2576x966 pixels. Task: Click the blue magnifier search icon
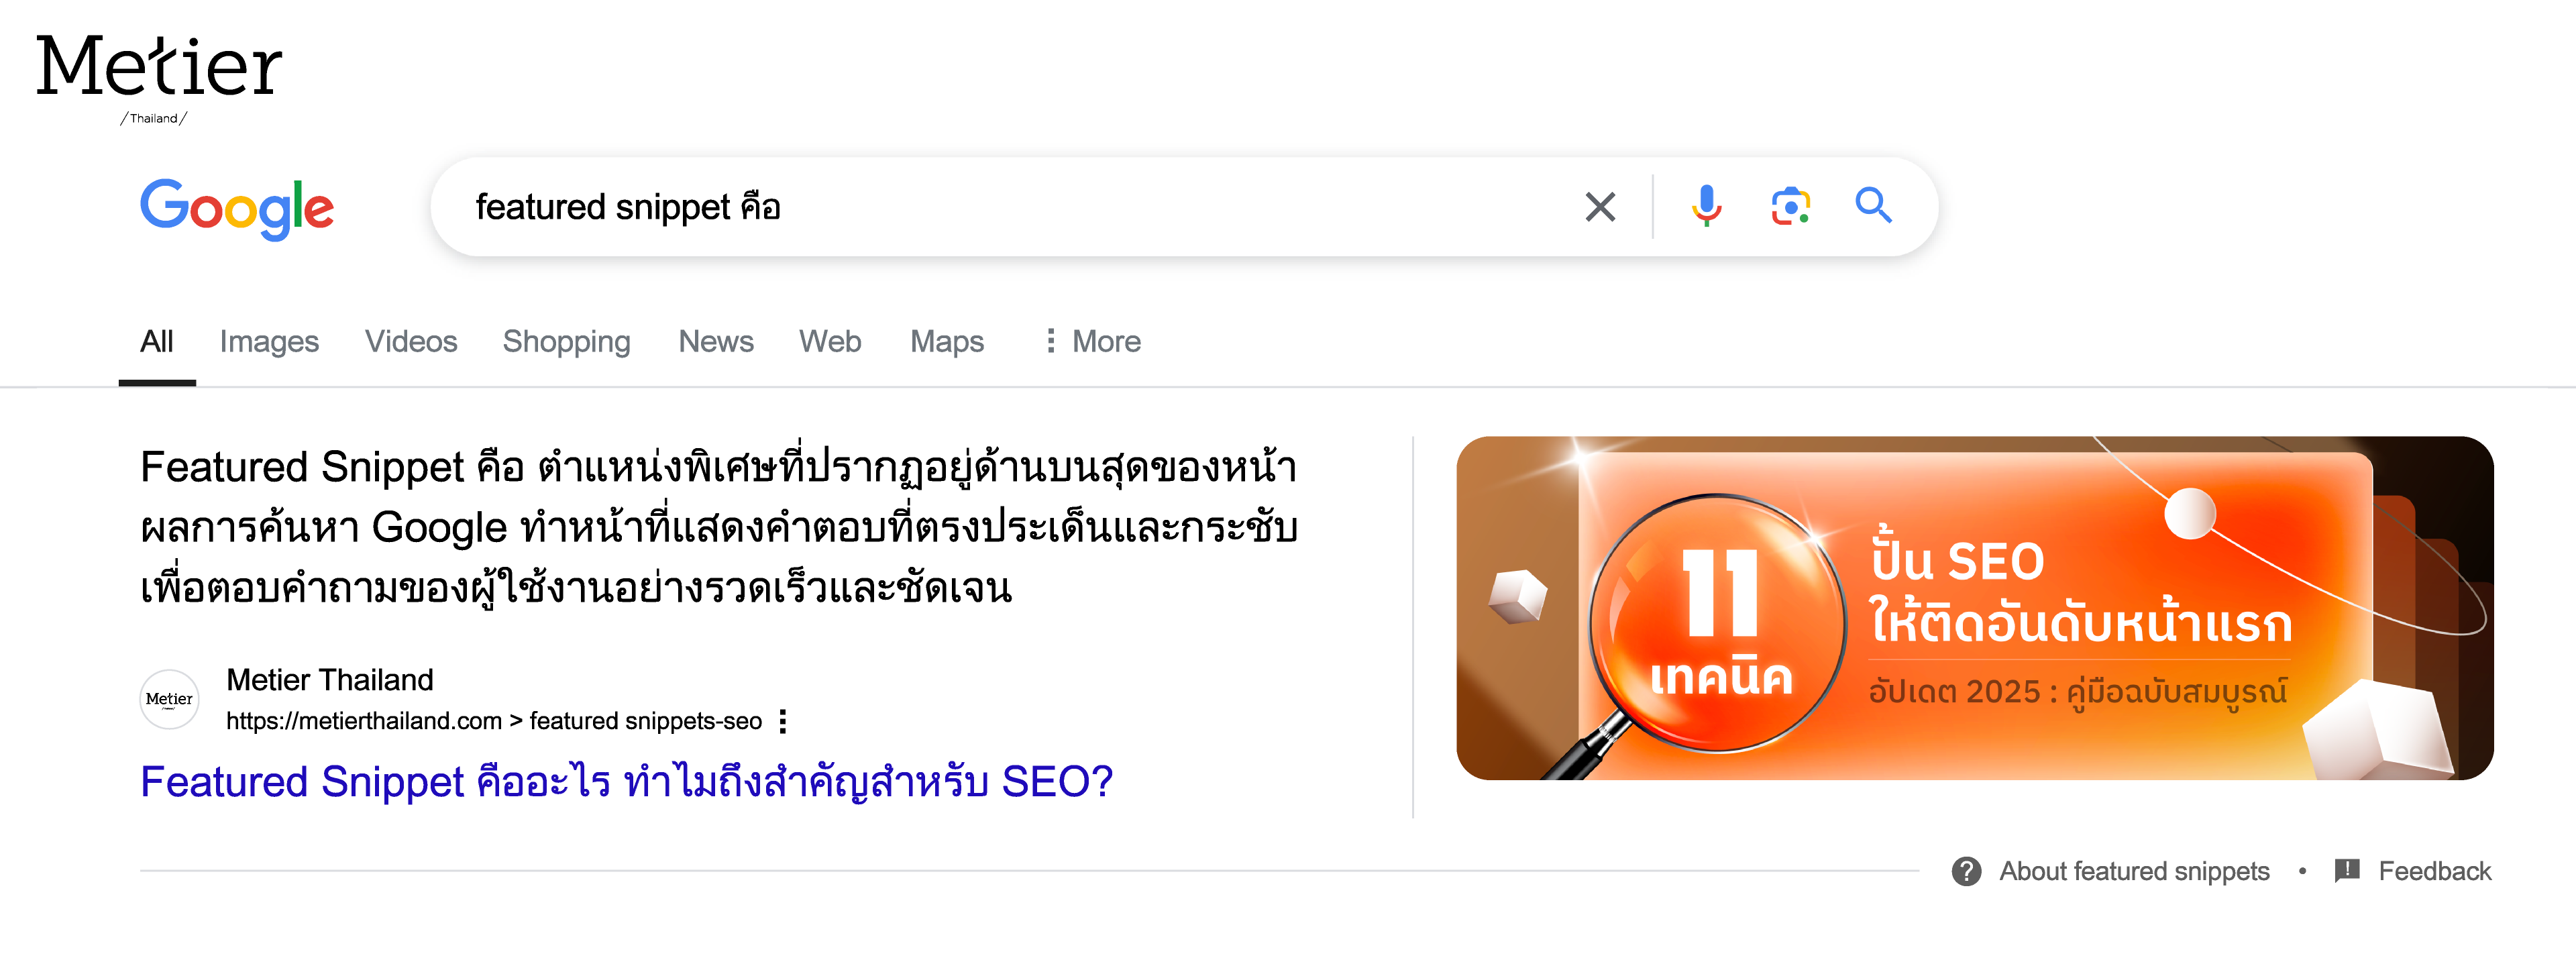coord(1873,206)
